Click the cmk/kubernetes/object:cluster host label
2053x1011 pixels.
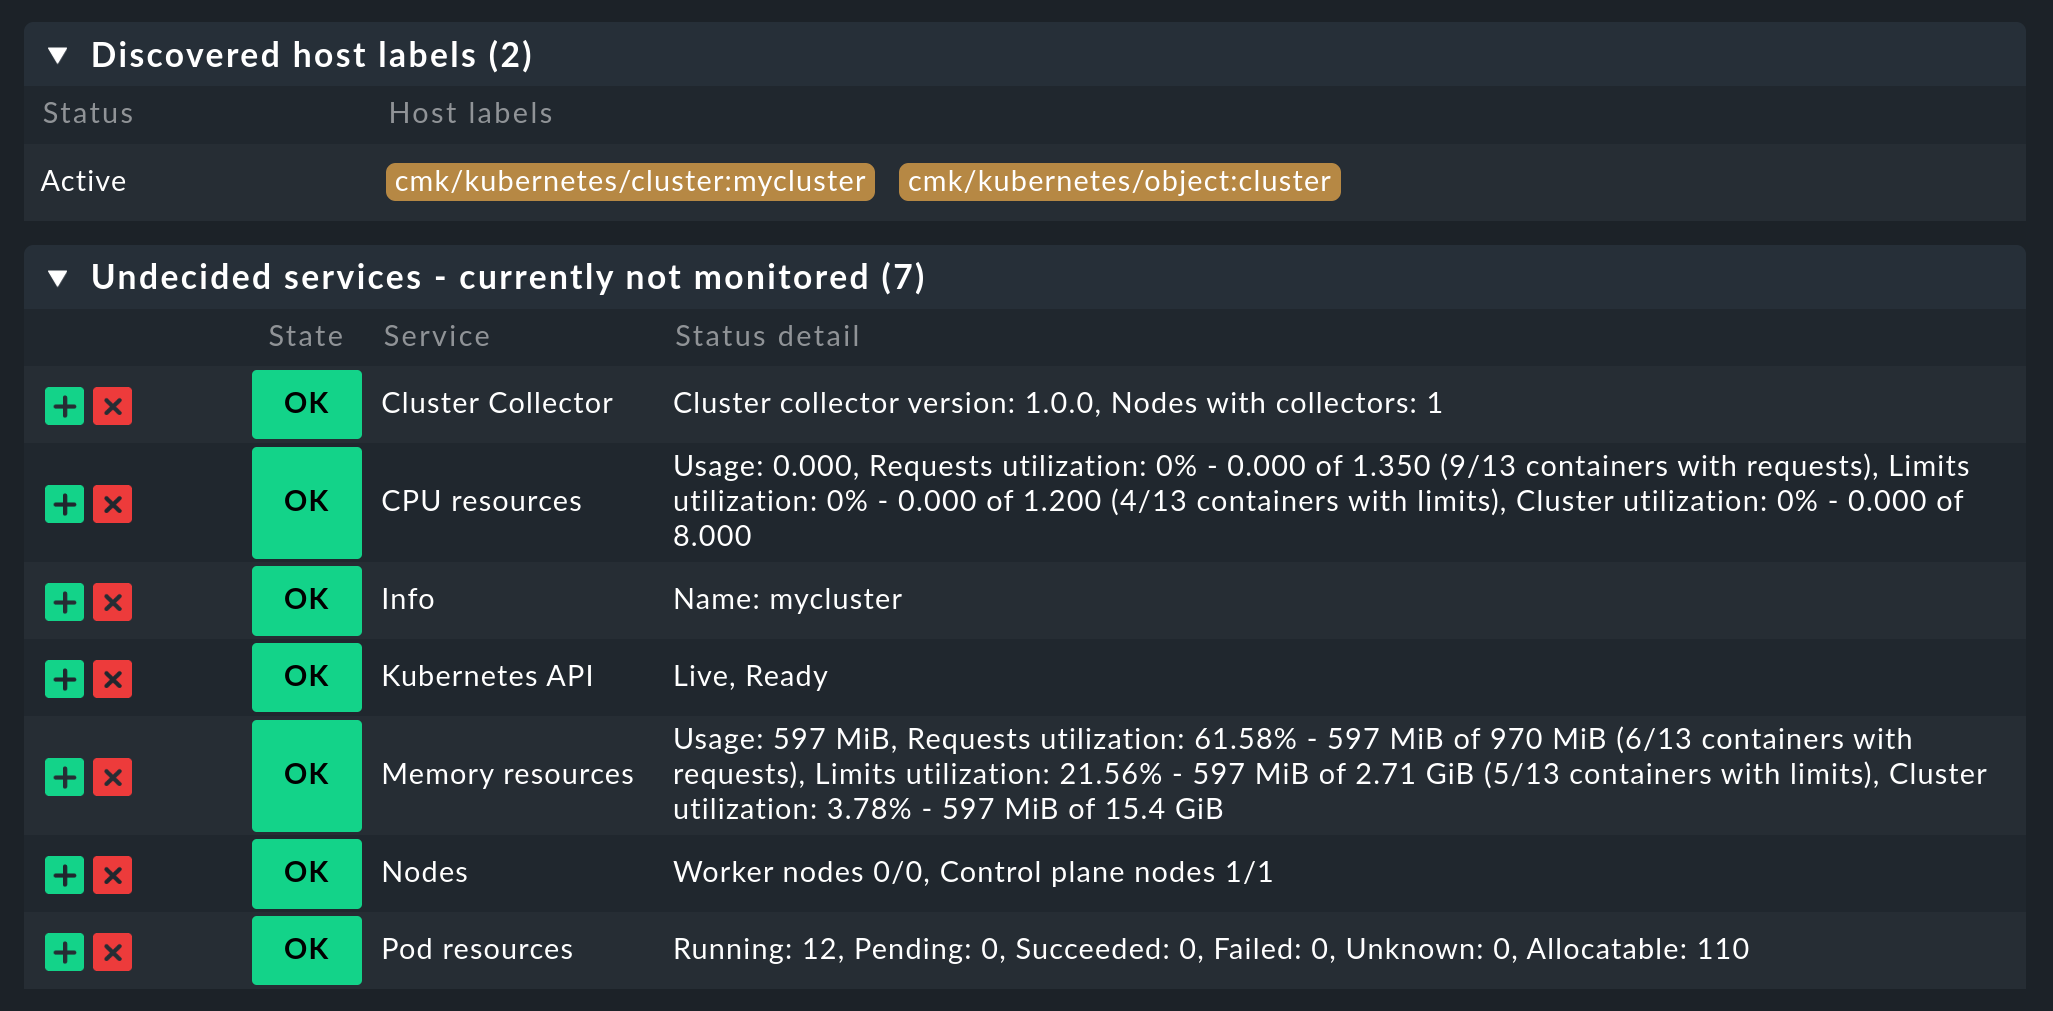(1119, 181)
